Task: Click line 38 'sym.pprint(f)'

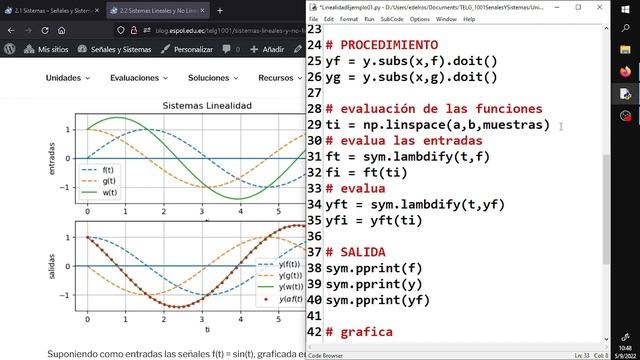Action: coord(374,268)
